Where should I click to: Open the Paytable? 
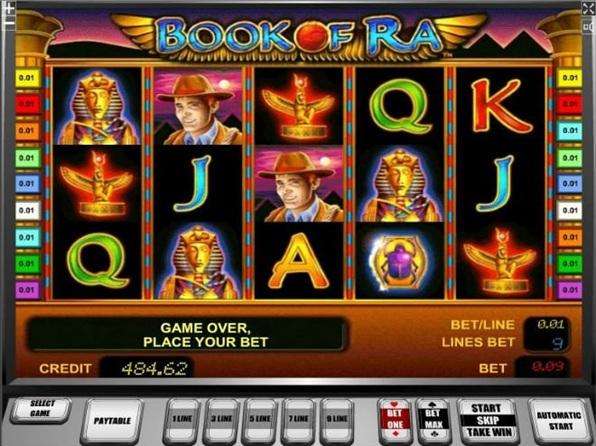click(112, 421)
